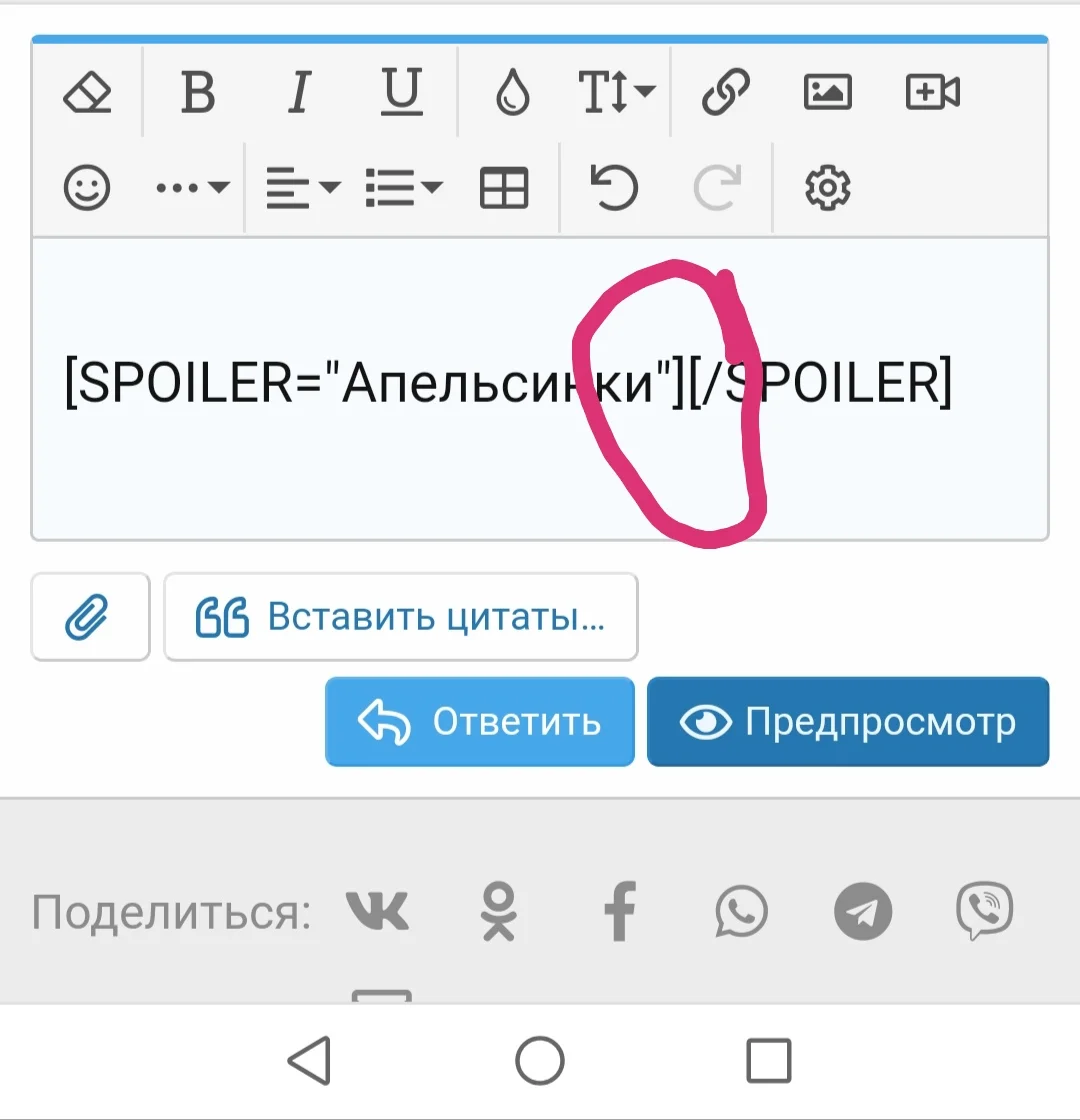Undo the last edit
The height and width of the screenshot is (1120, 1080).
[x=614, y=187]
